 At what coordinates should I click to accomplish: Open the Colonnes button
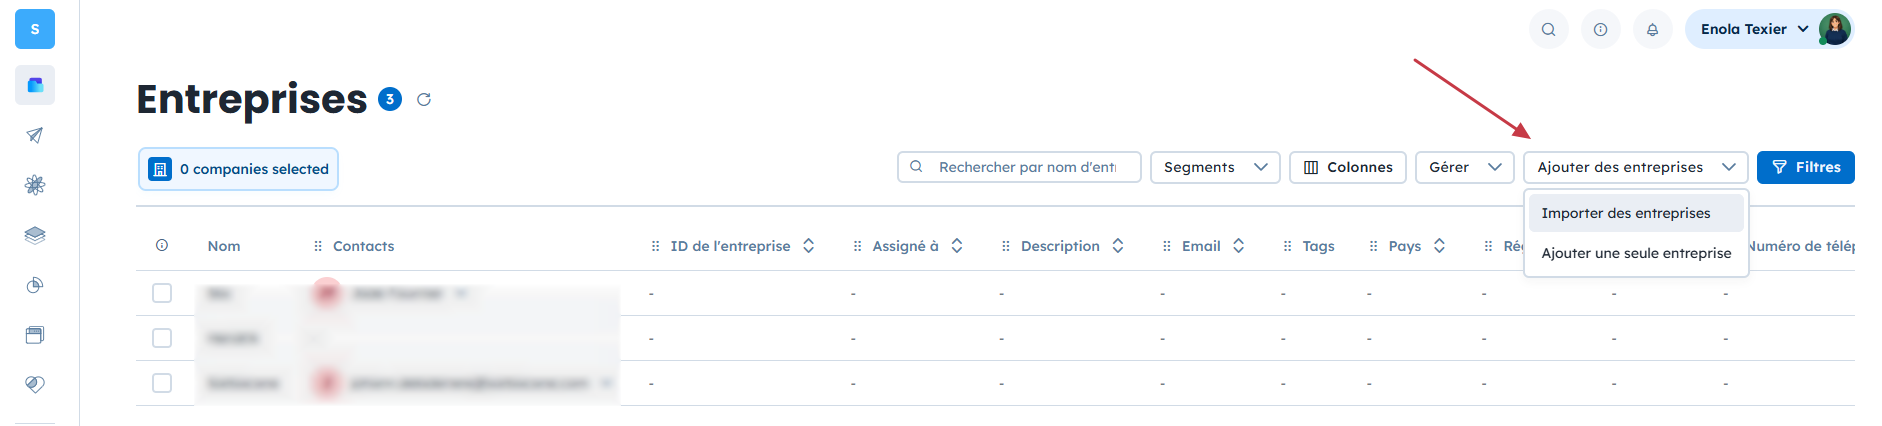click(1347, 167)
